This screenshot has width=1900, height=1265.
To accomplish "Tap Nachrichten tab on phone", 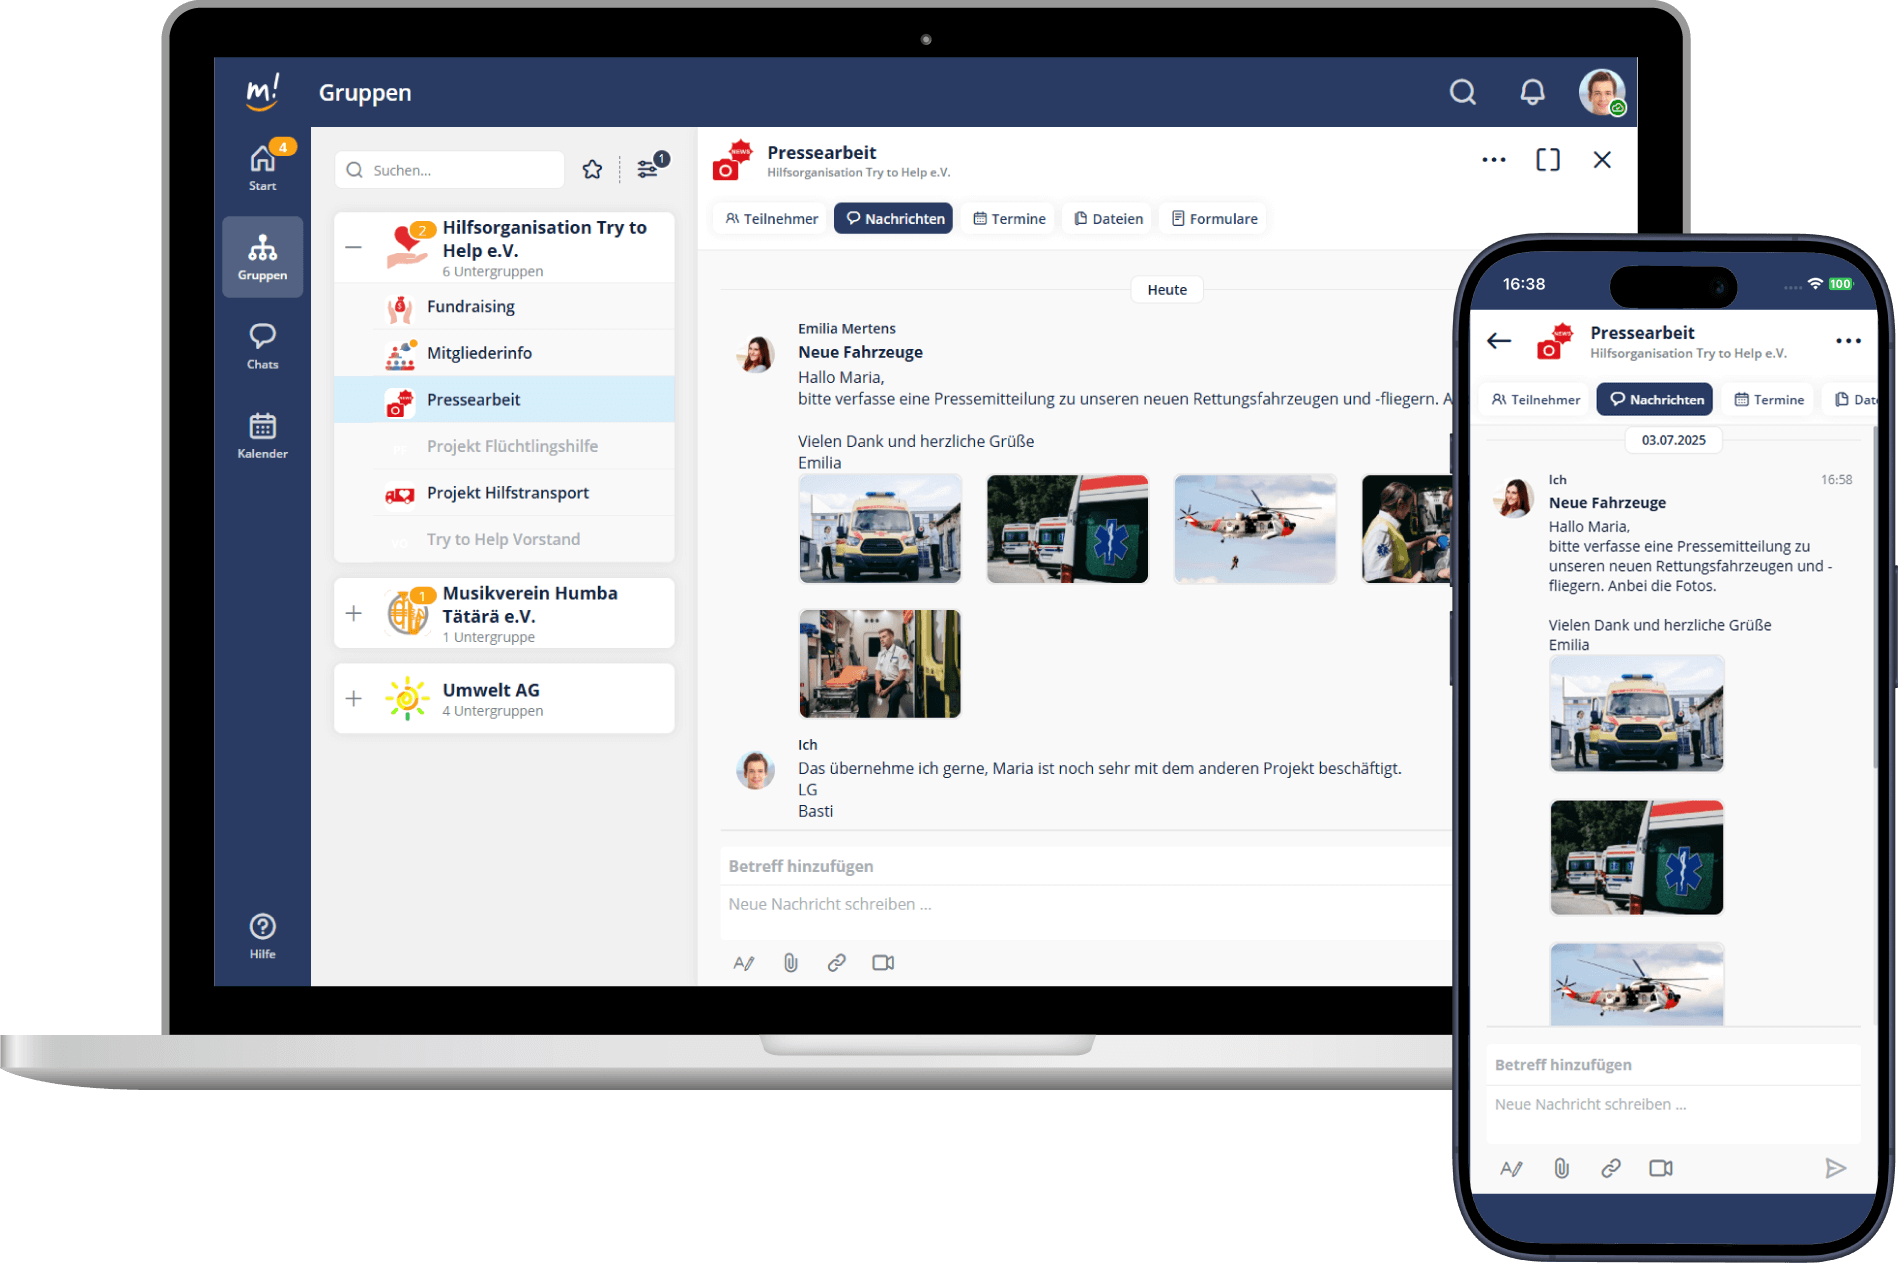I will coord(1655,399).
